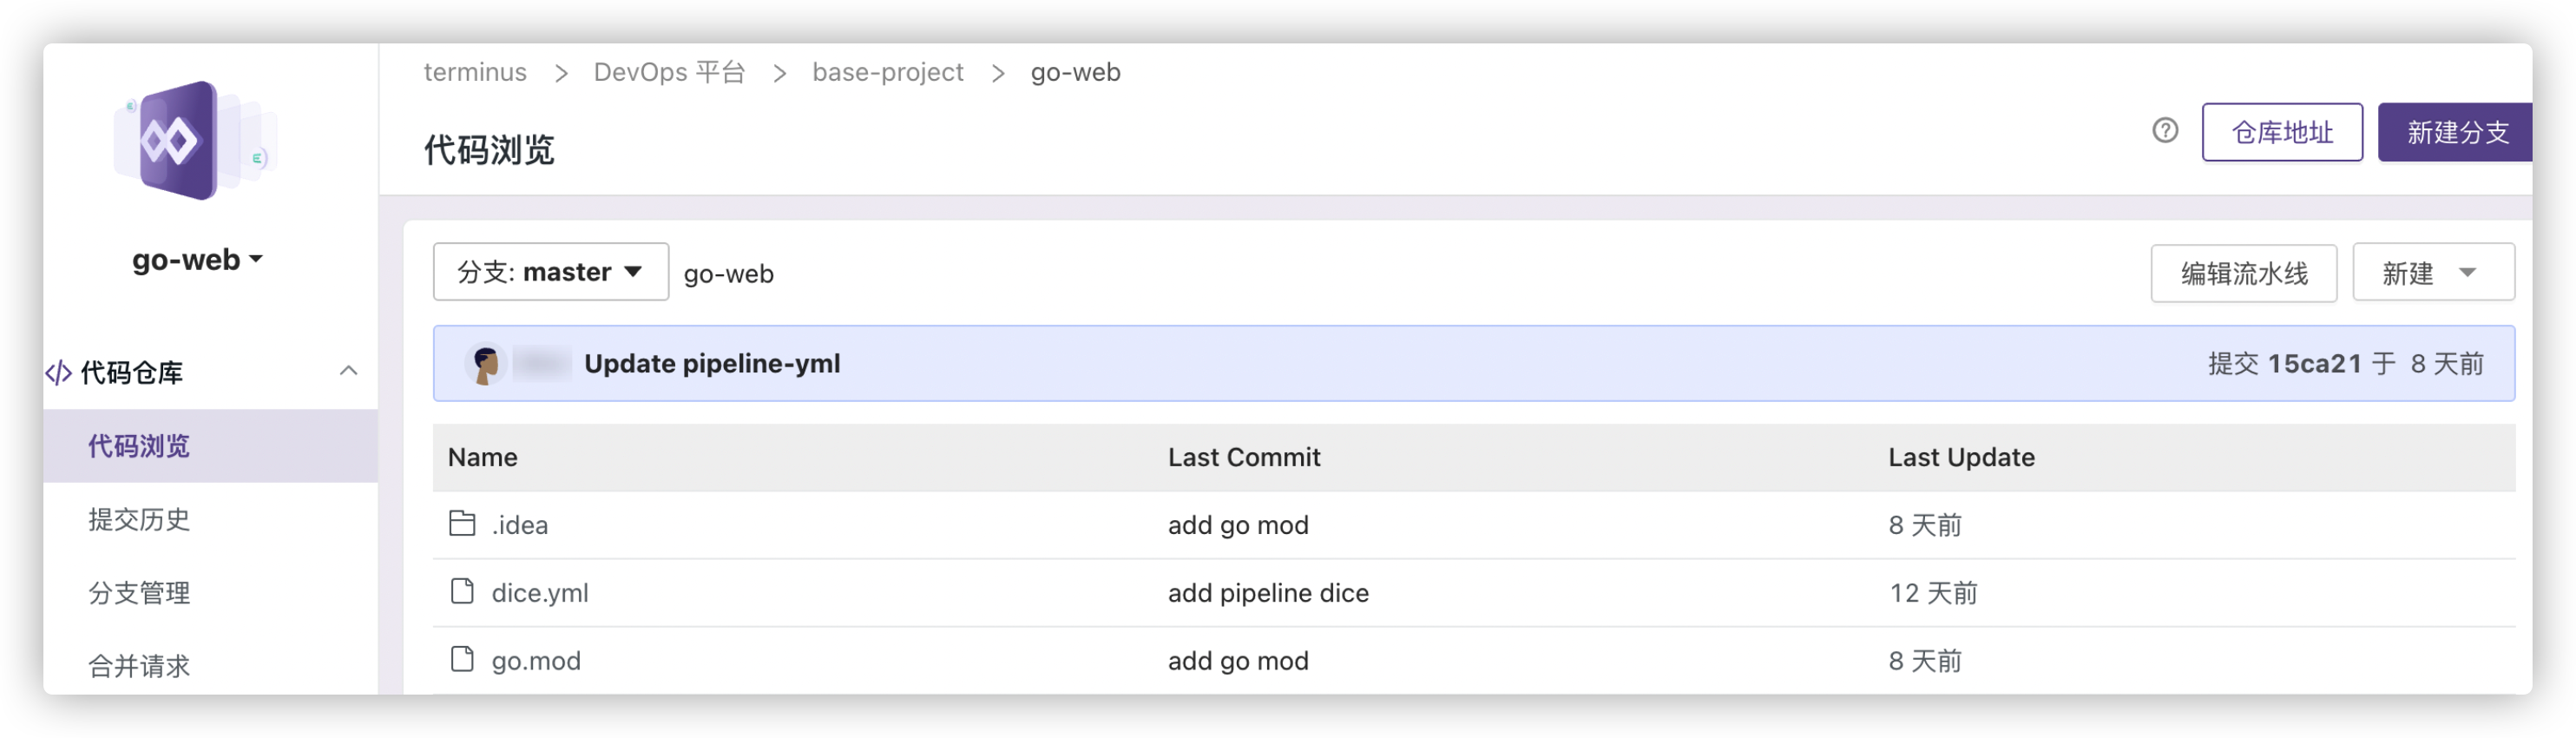2576x738 pixels.
Task: Click the .idea folder icon
Action: pyautogui.click(x=462, y=523)
